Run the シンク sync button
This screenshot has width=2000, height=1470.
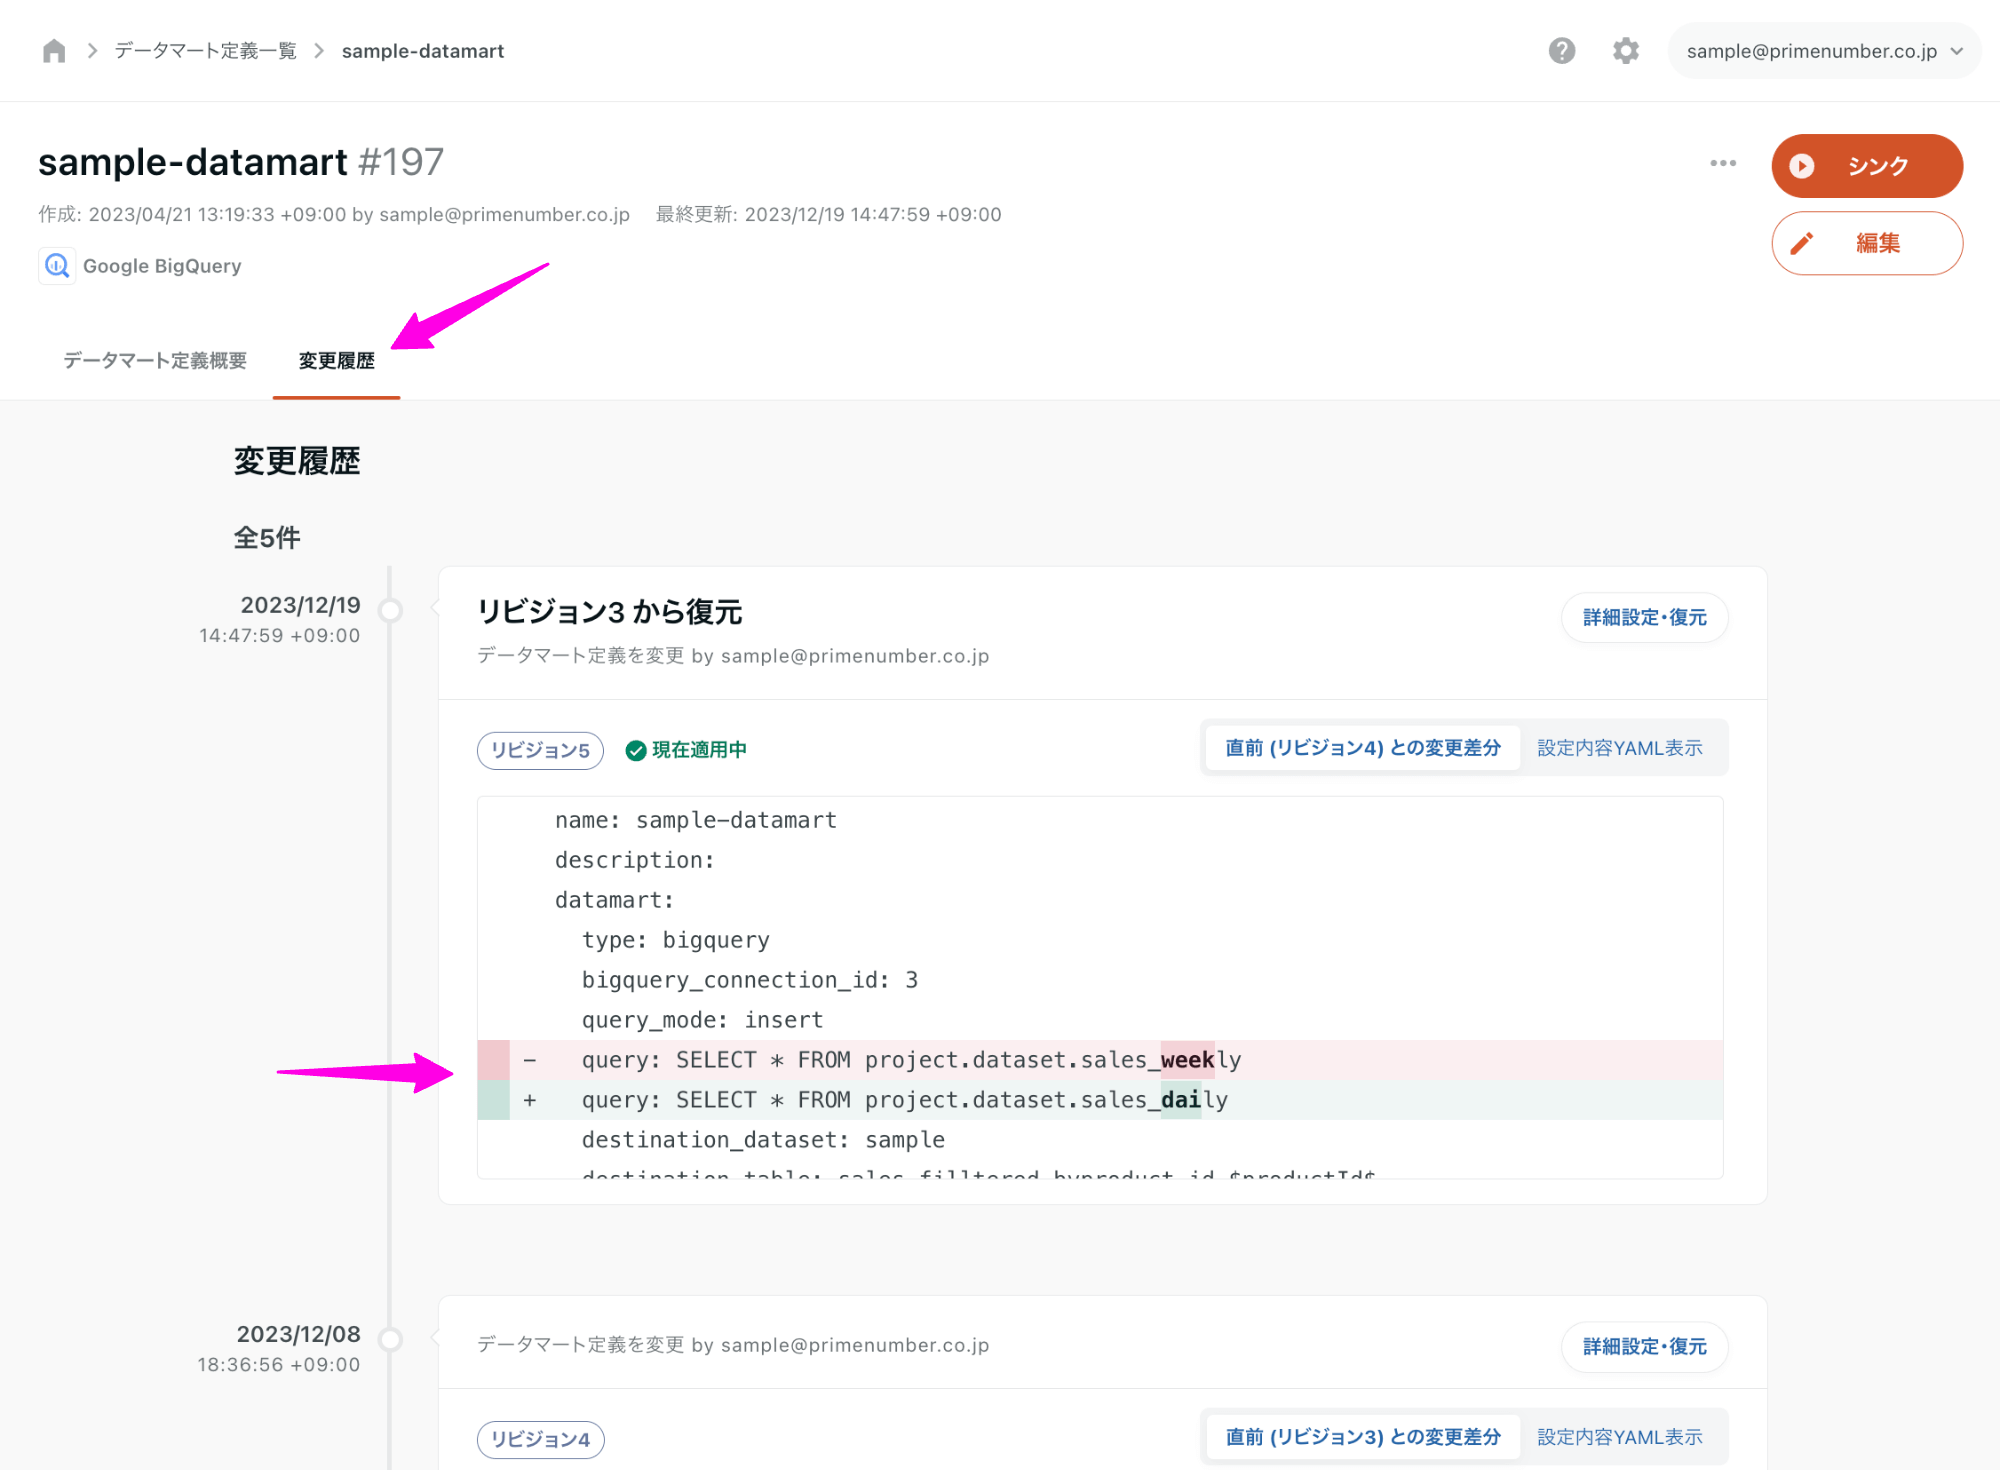(1866, 166)
